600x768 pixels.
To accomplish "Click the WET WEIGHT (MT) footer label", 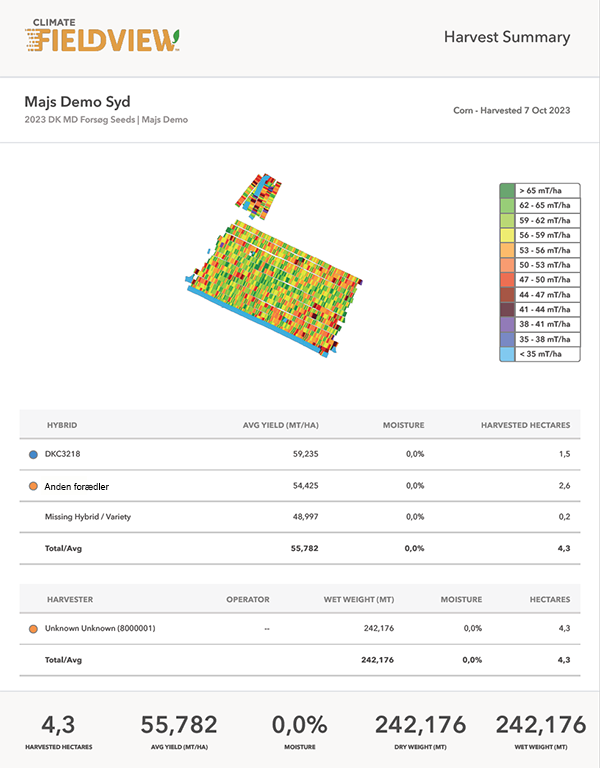I will pyautogui.click(x=541, y=747).
